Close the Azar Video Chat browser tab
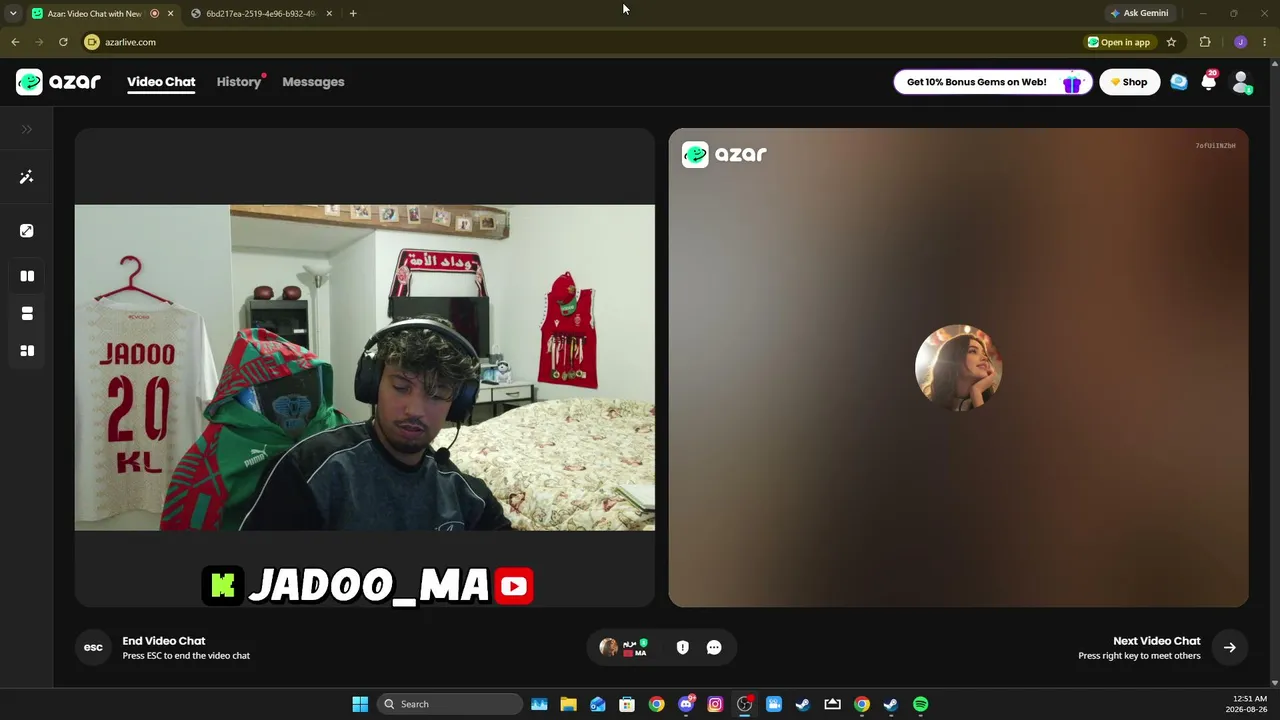 coord(170,13)
